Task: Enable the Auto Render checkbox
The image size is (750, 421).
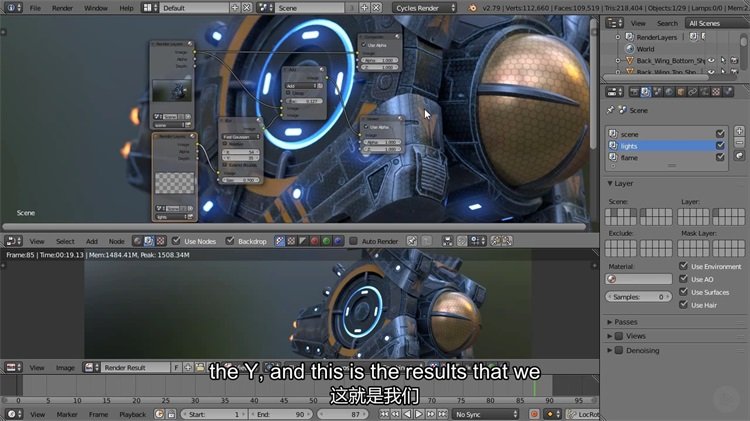Action: (x=353, y=241)
